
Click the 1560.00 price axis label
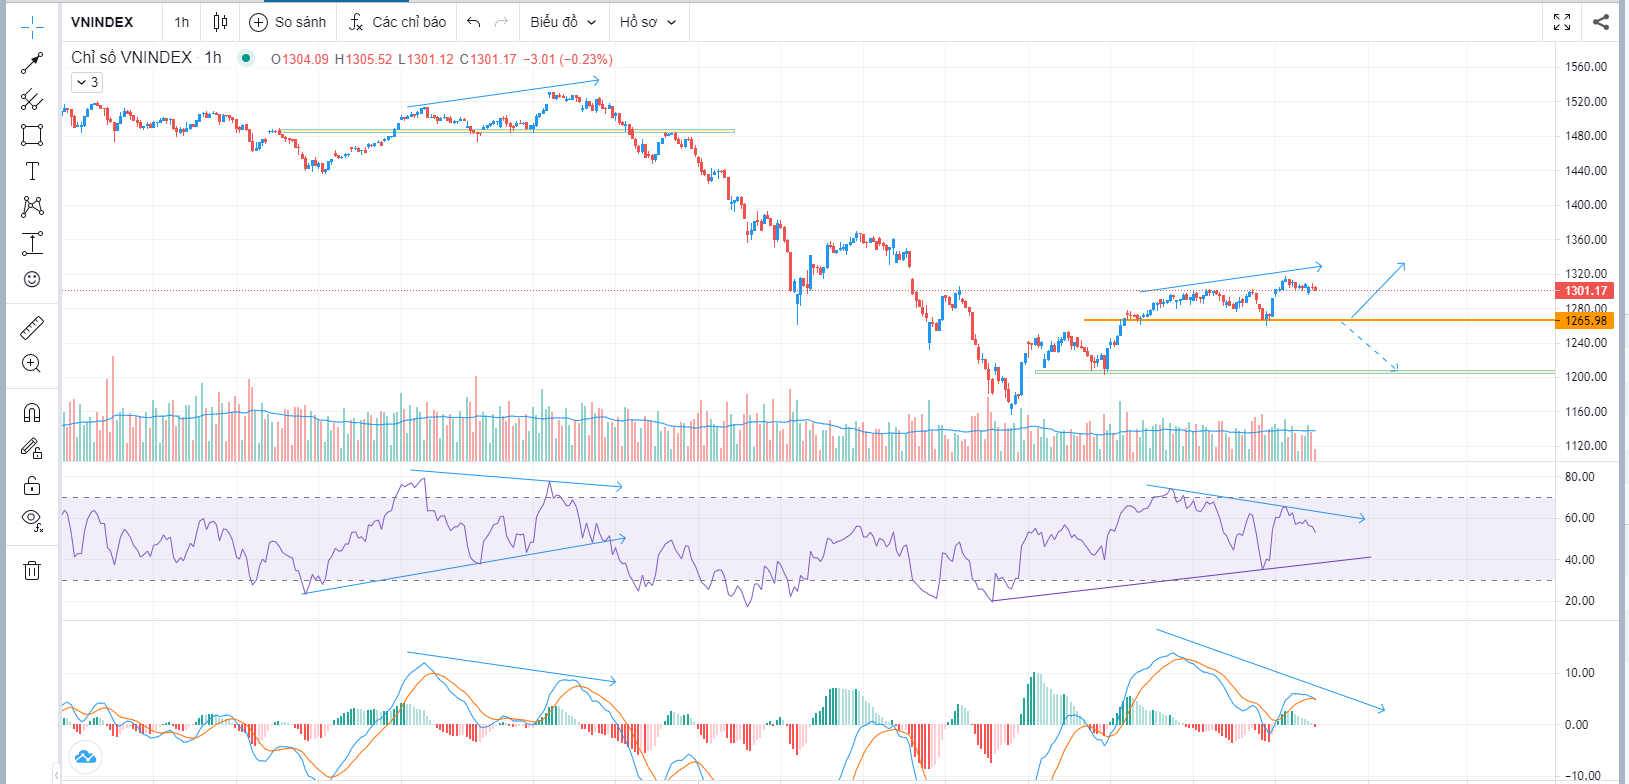1586,67
